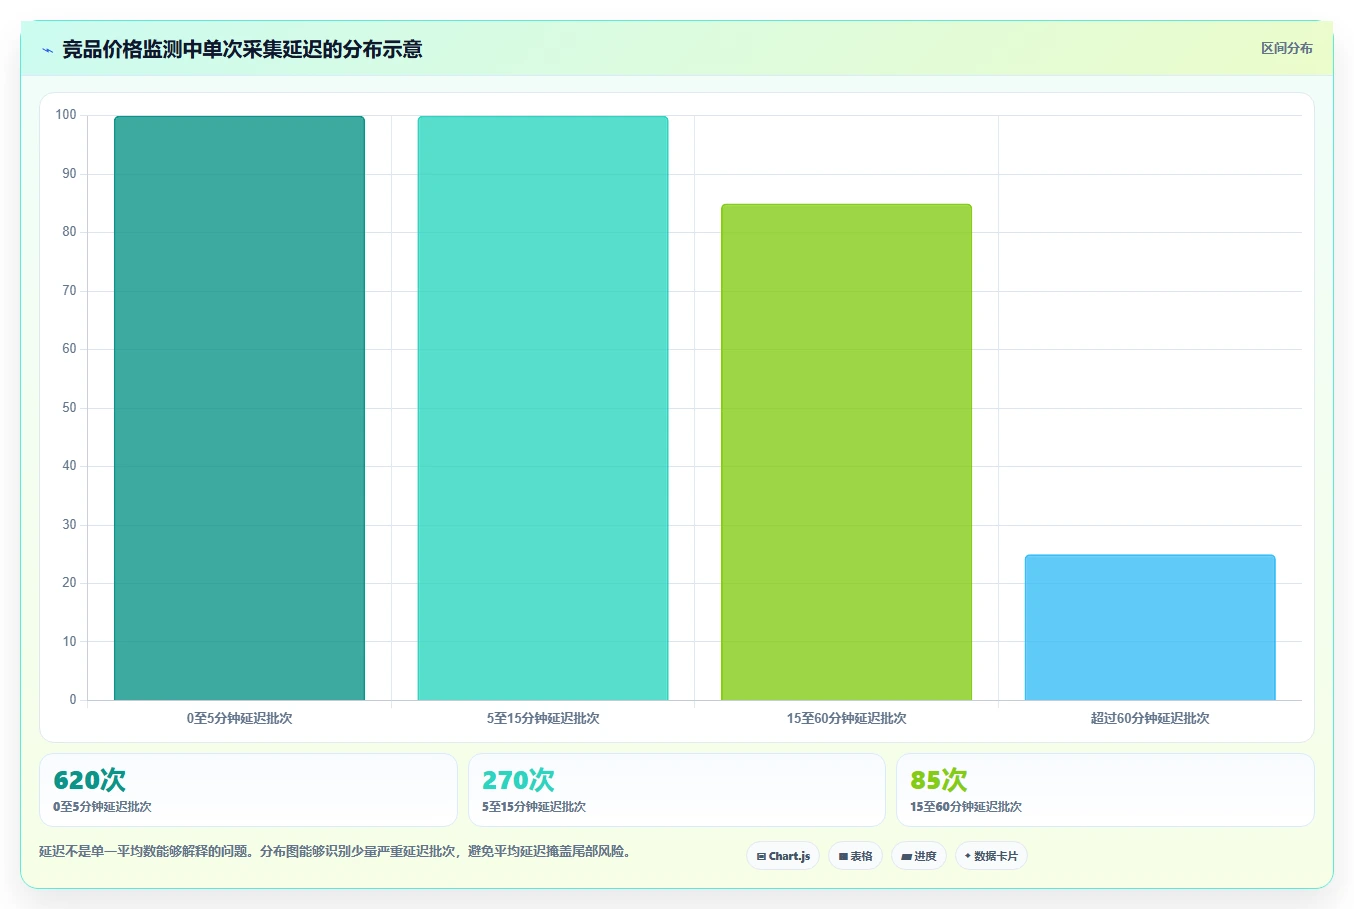Click the green 15至60分钟延迟批次 bar
This screenshot has height=909, width=1354.
pyautogui.click(x=846, y=452)
